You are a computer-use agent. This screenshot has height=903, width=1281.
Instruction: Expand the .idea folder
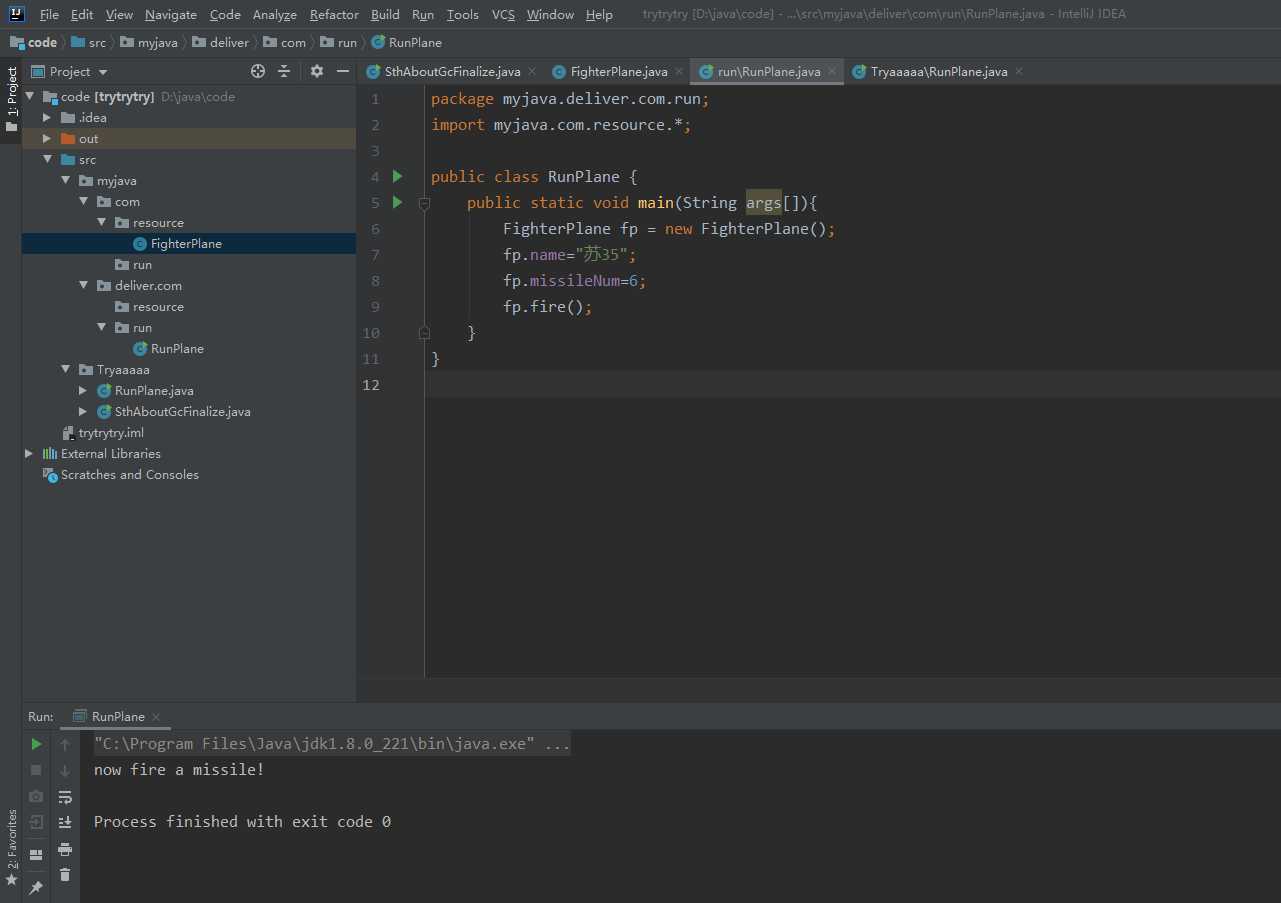(47, 118)
